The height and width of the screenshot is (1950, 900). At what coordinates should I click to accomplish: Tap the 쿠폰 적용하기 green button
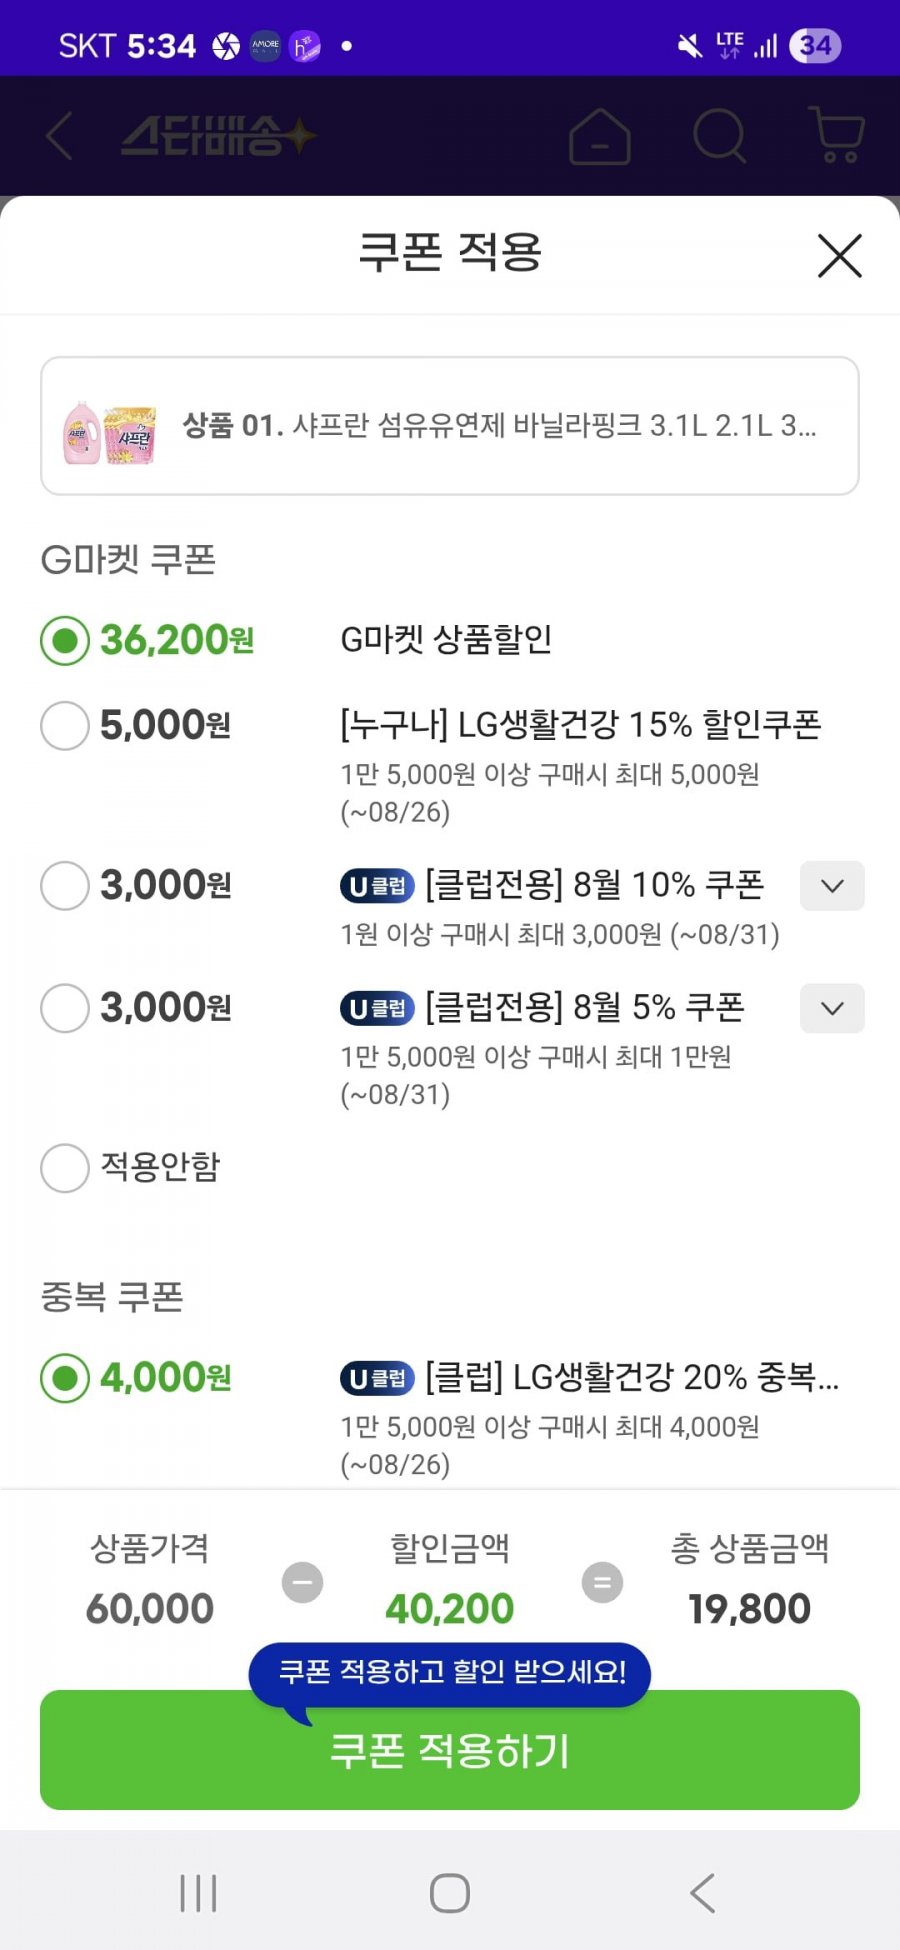pyautogui.click(x=450, y=1750)
